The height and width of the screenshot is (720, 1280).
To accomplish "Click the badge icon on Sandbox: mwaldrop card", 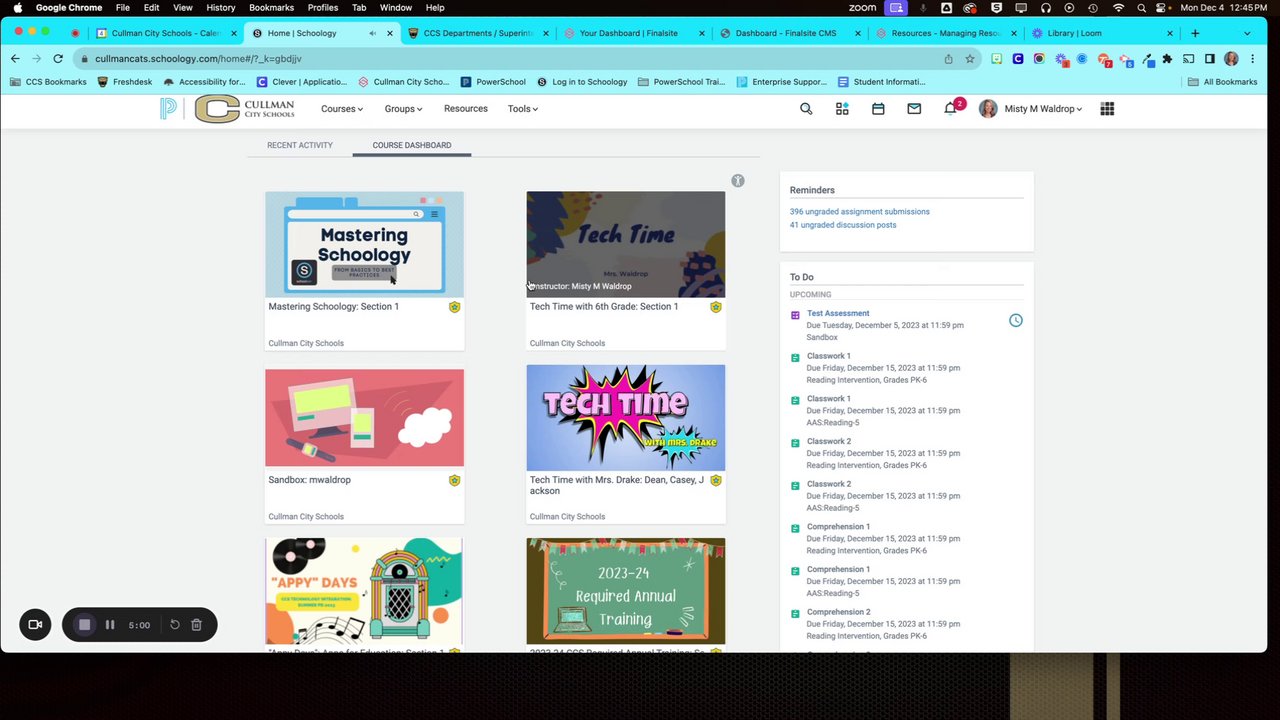I will pyautogui.click(x=454, y=480).
